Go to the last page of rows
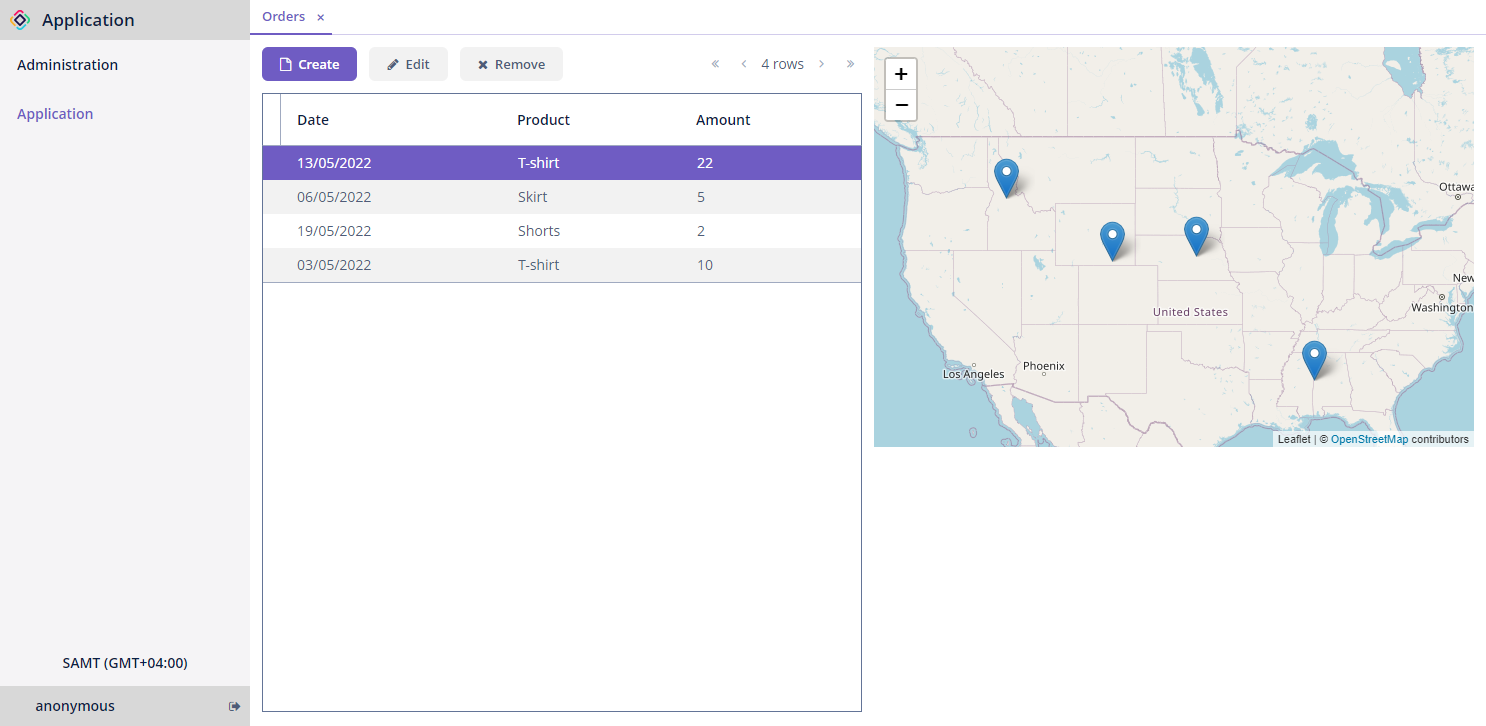This screenshot has height=726, width=1486. coord(851,64)
